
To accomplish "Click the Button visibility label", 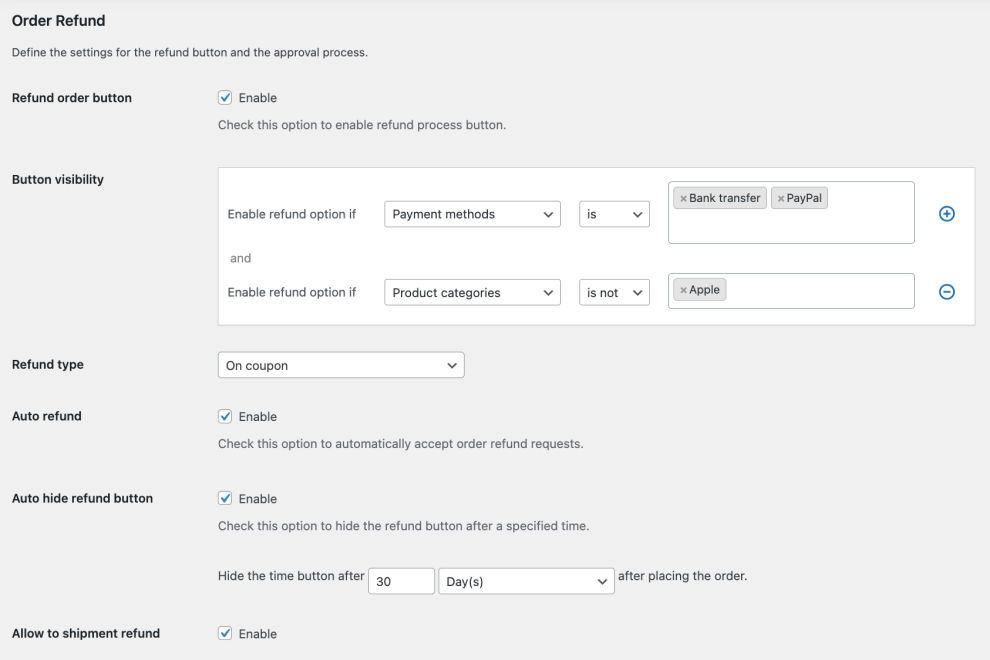I will coord(57,179).
